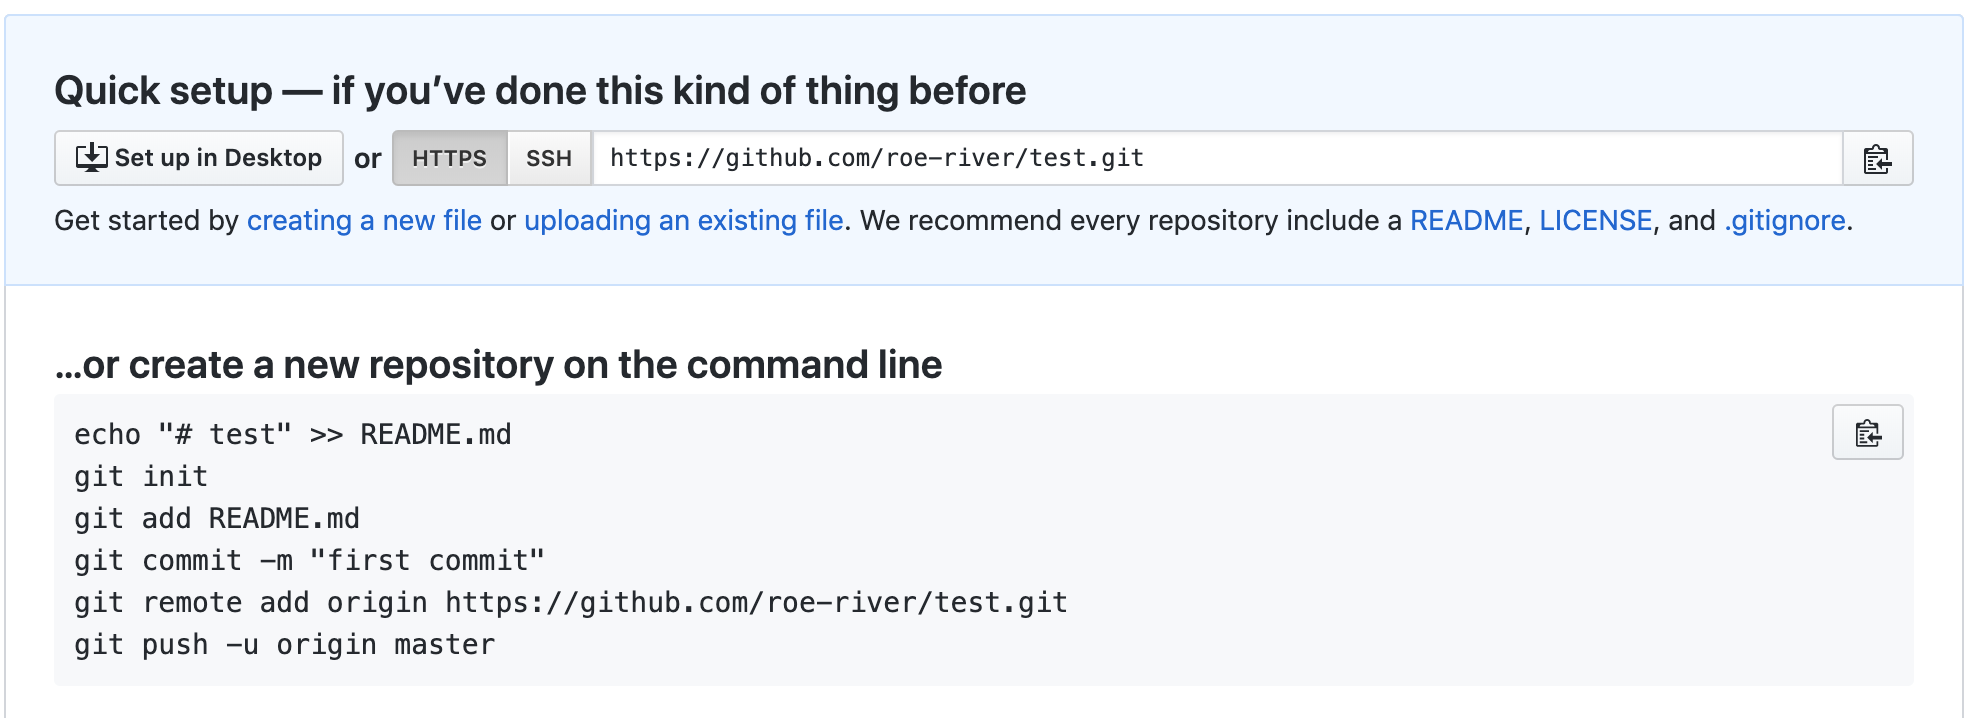
Task: Follow the README link
Action: coord(1466,221)
